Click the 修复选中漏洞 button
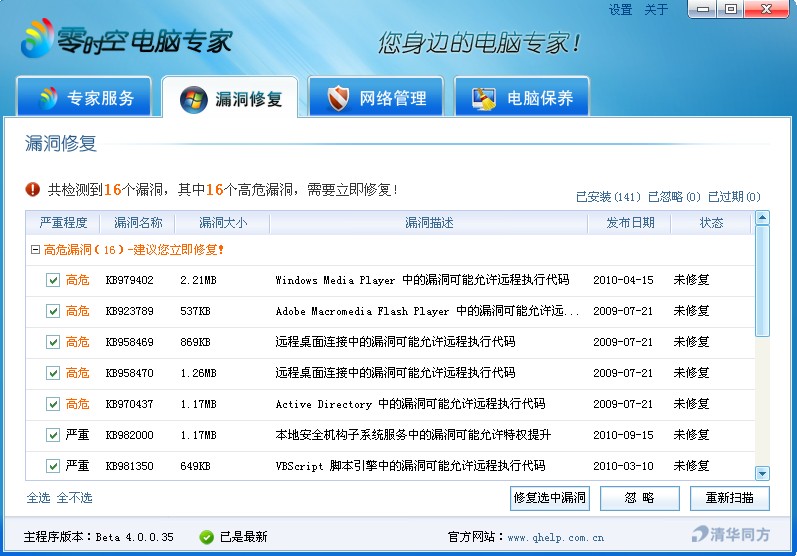 tap(549, 498)
